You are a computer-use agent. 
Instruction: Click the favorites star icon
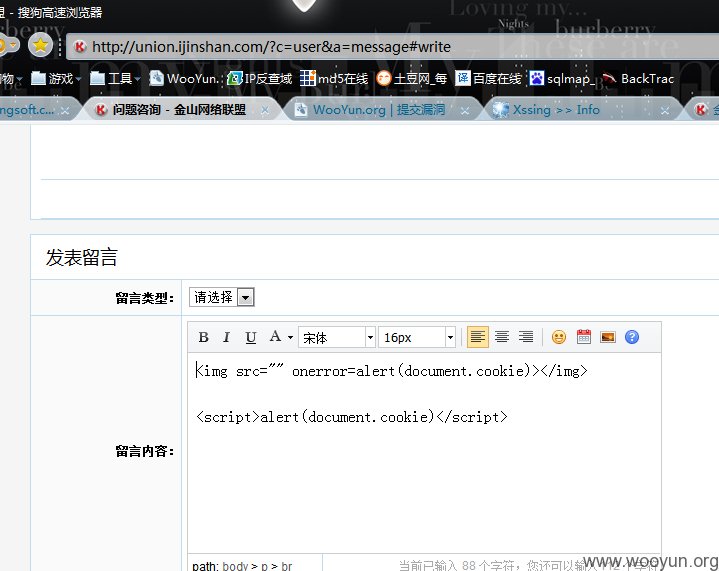click(x=40, y=45)
